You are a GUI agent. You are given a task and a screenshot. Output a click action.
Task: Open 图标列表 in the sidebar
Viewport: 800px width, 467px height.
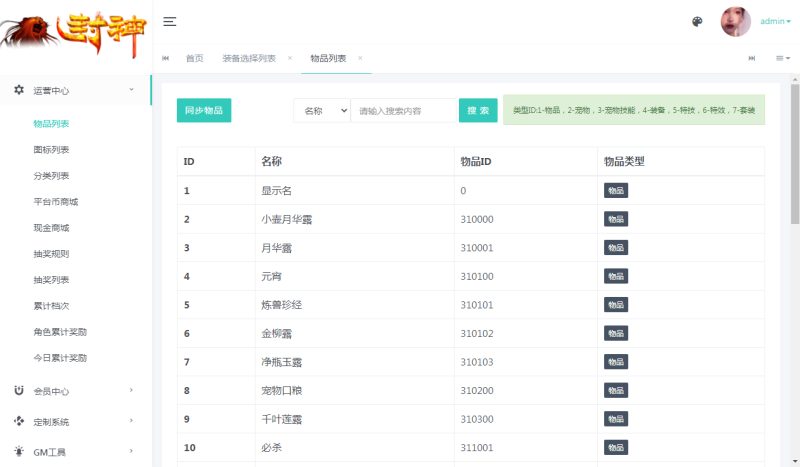pyautogui.click(x=51, y=150)
